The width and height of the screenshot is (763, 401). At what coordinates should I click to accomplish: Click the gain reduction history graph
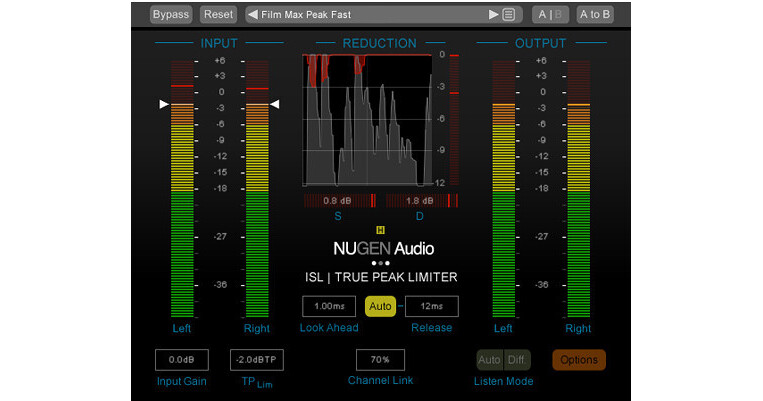click(x=367, y=120)
